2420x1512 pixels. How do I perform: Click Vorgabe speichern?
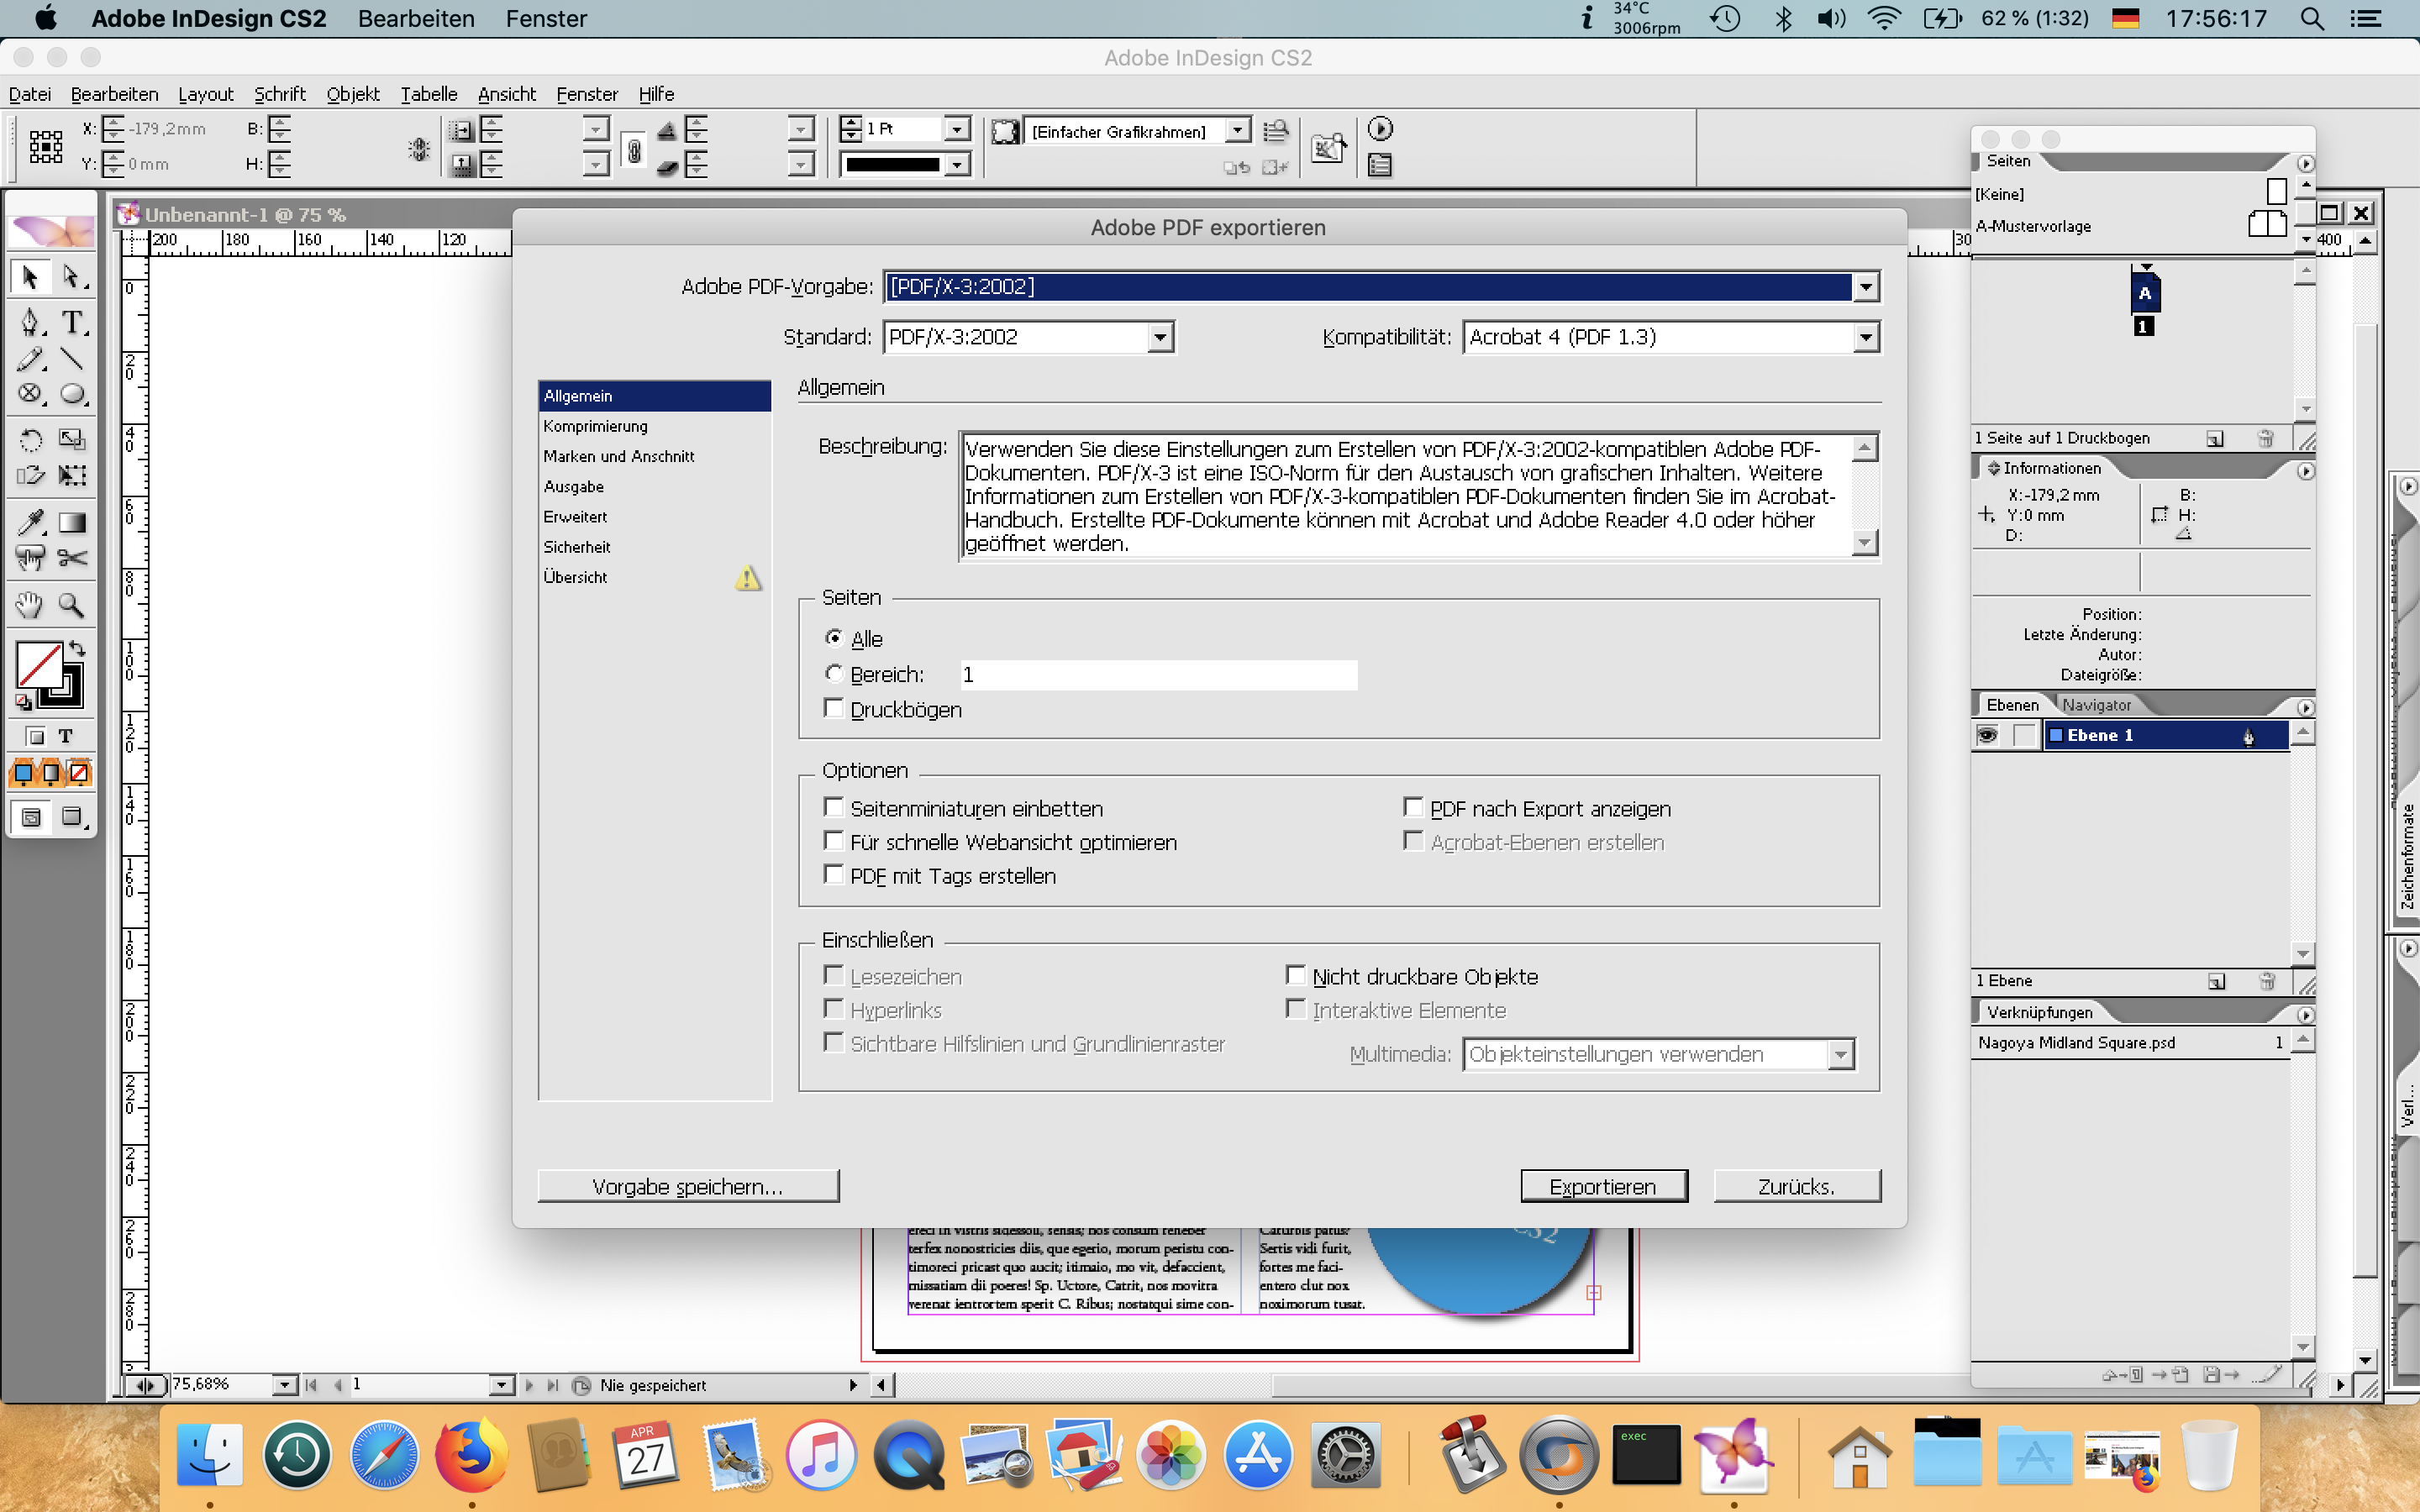(x=688, y=1185)
